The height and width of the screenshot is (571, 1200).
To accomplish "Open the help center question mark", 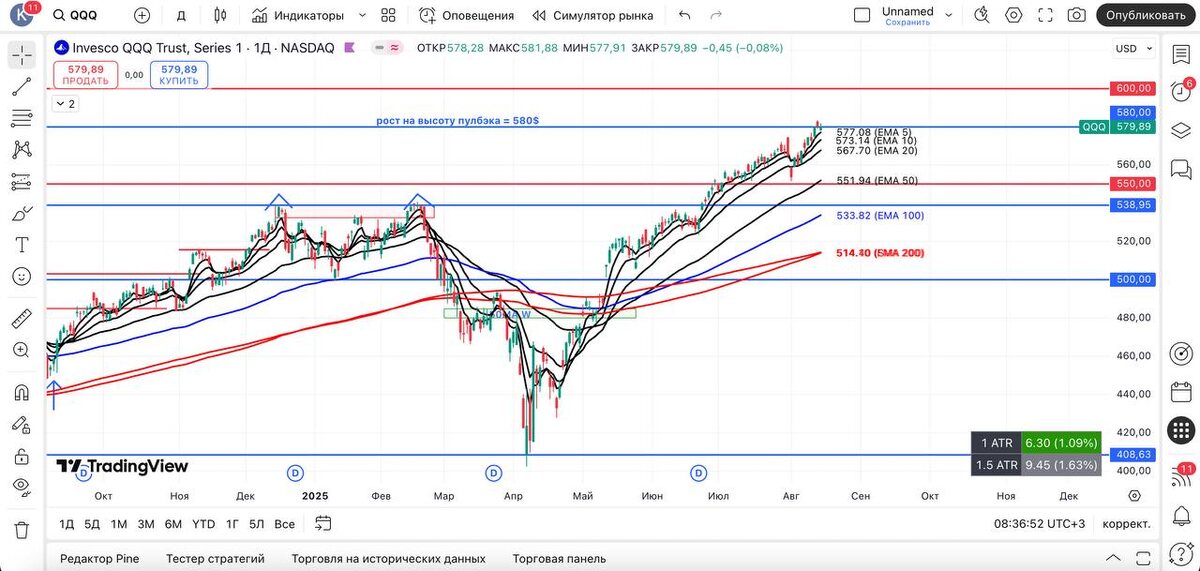I will (1181, 554).
